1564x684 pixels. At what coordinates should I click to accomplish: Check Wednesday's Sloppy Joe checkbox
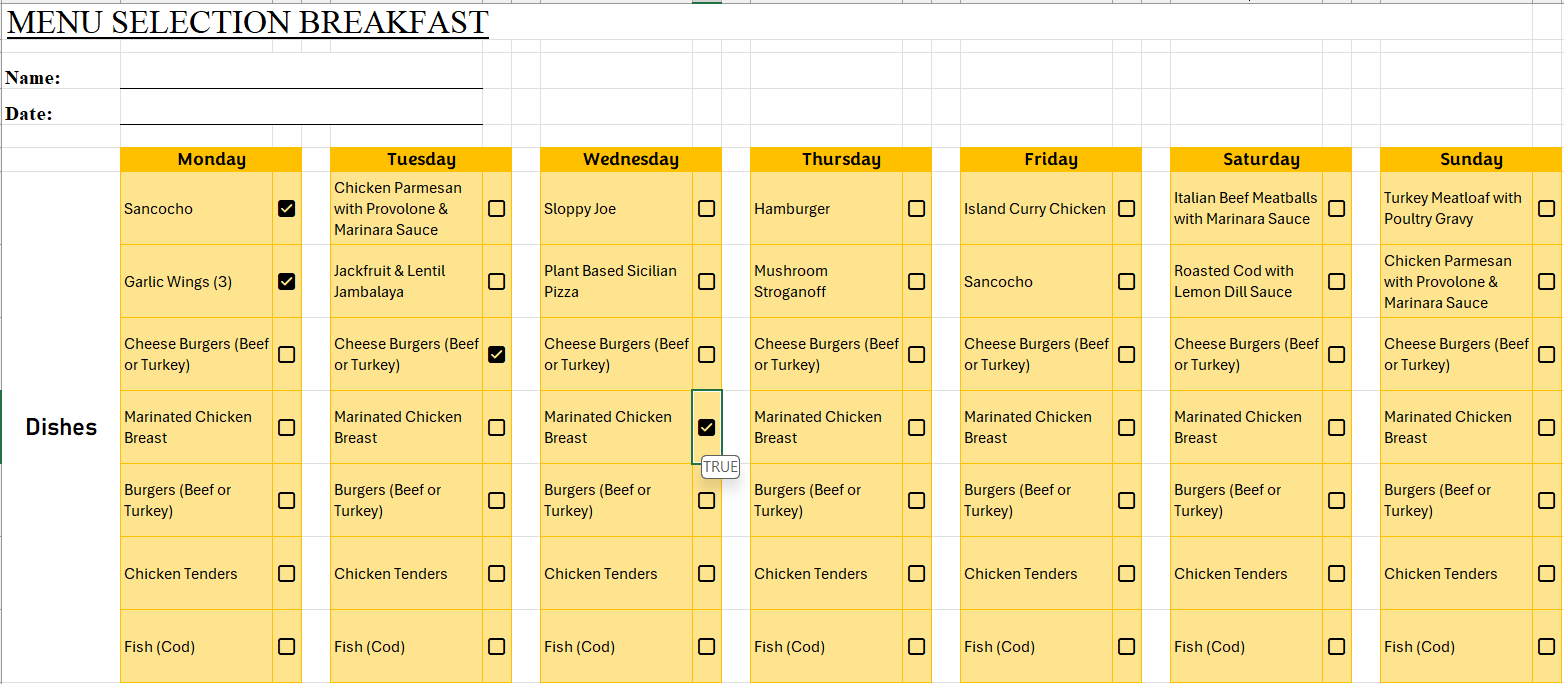click(707, 209)
